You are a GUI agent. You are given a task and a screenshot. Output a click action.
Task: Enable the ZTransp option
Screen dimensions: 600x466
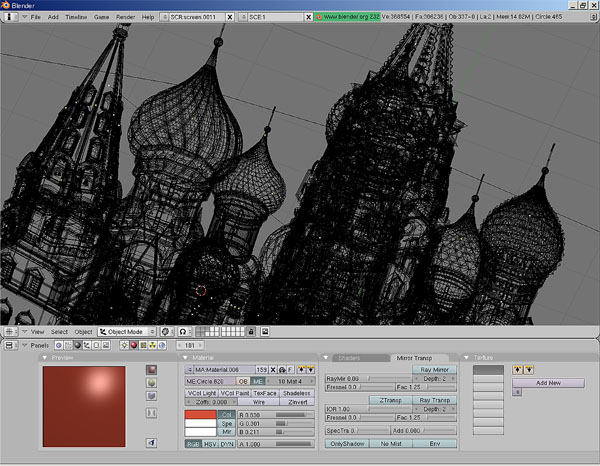coord(390,400)
